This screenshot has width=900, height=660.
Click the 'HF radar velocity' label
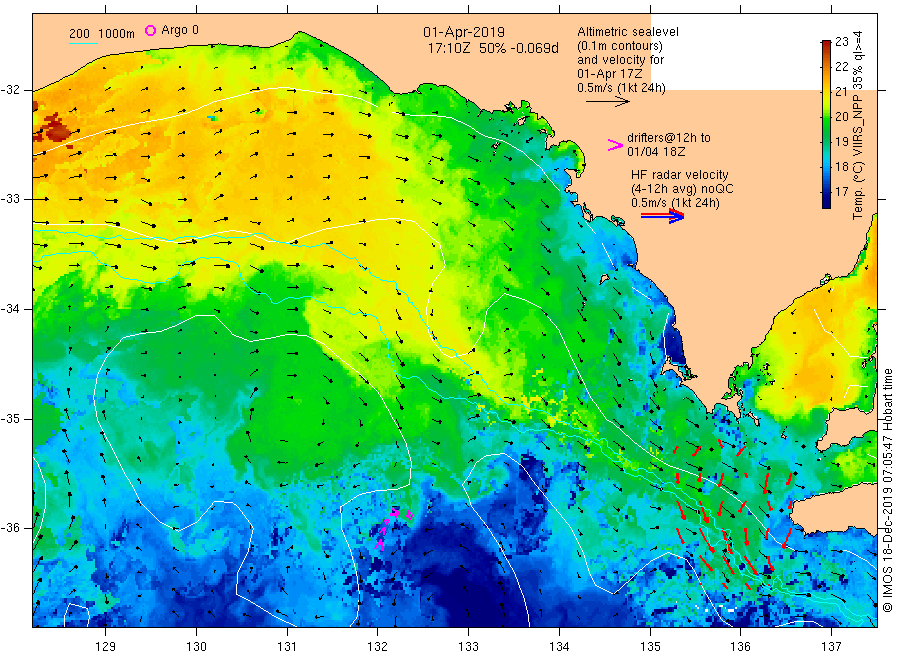pyautogui.click(x=680, y=174)
